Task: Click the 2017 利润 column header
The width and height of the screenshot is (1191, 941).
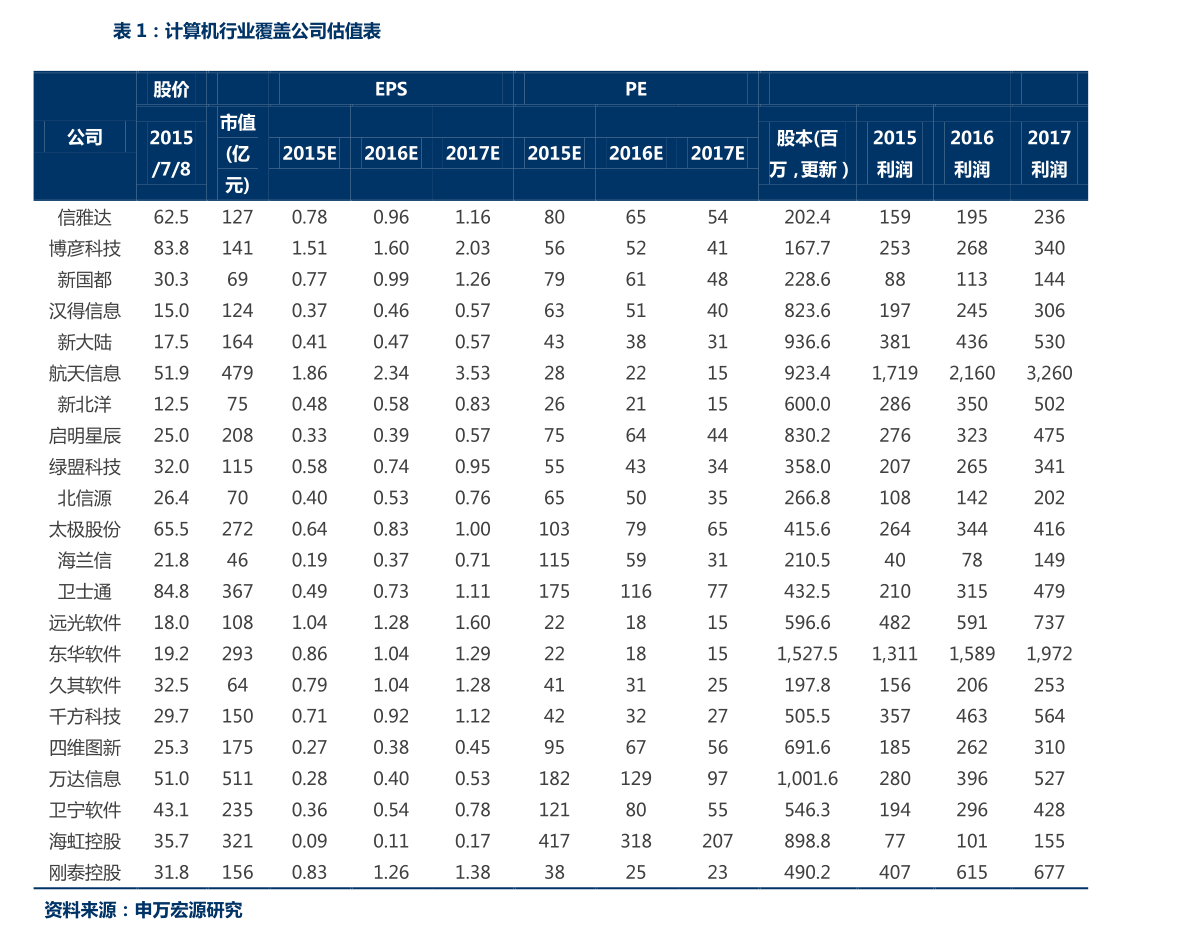Action: point(1049,153)
